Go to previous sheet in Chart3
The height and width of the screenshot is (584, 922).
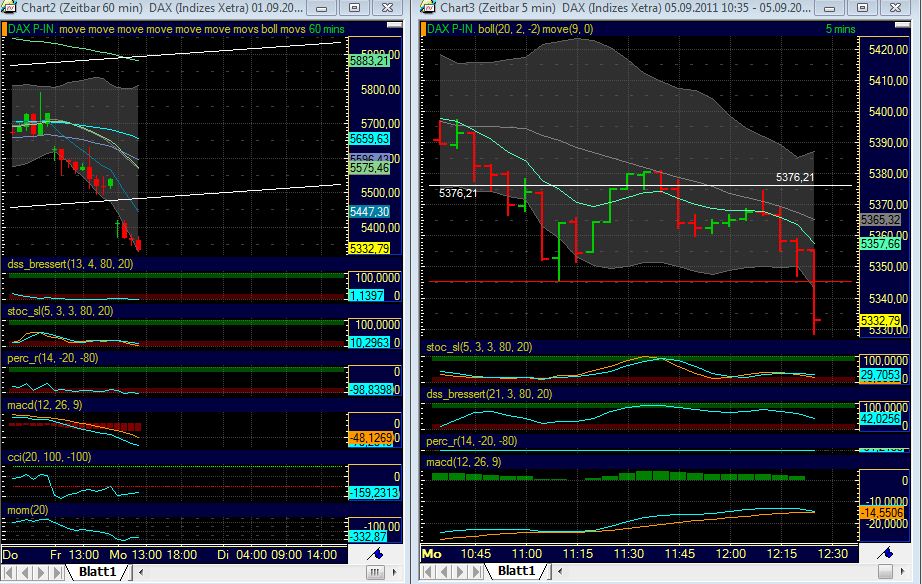444,572
